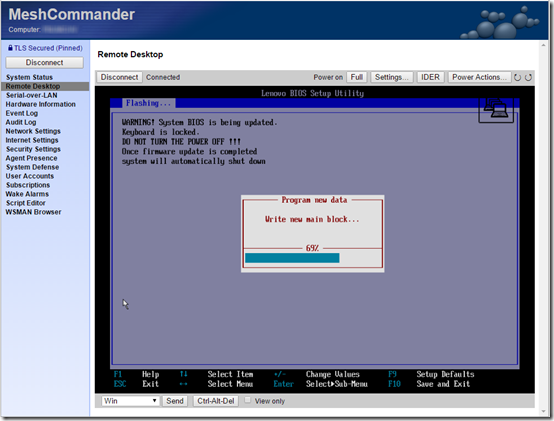Open WSMAN Browser page
554x421 pixels.
click(34, 212)
